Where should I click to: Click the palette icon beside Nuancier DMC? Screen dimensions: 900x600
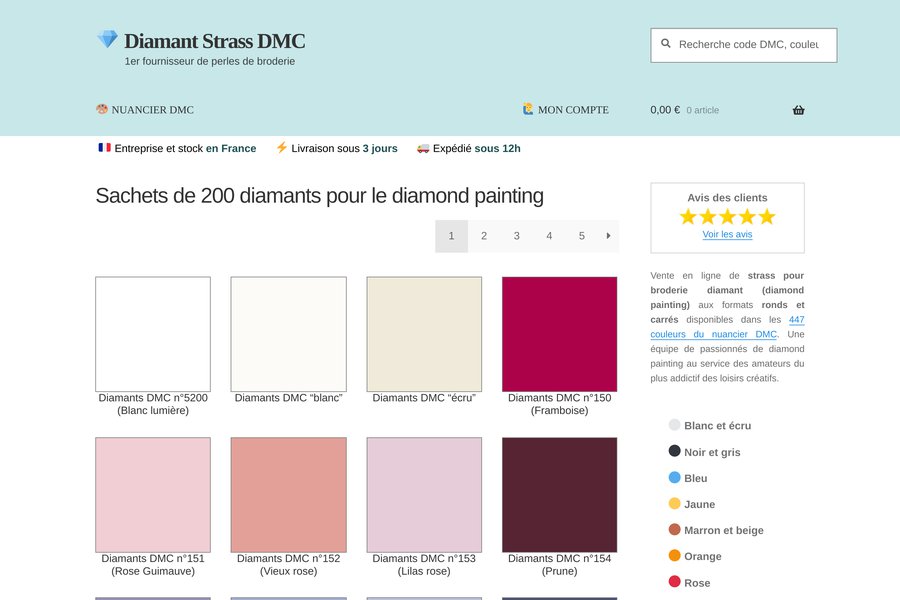click(x=102, y=109)
